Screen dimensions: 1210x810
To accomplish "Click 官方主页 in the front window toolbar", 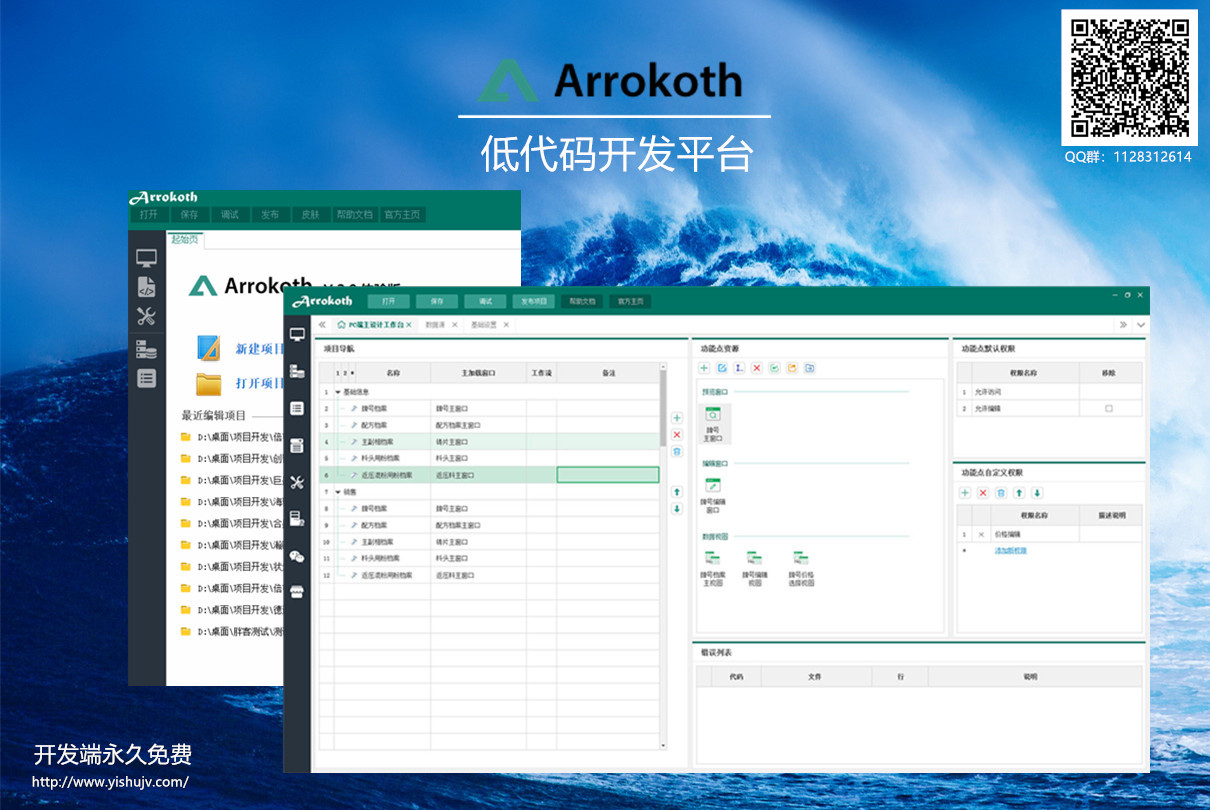I will click(x=630, y=301).
